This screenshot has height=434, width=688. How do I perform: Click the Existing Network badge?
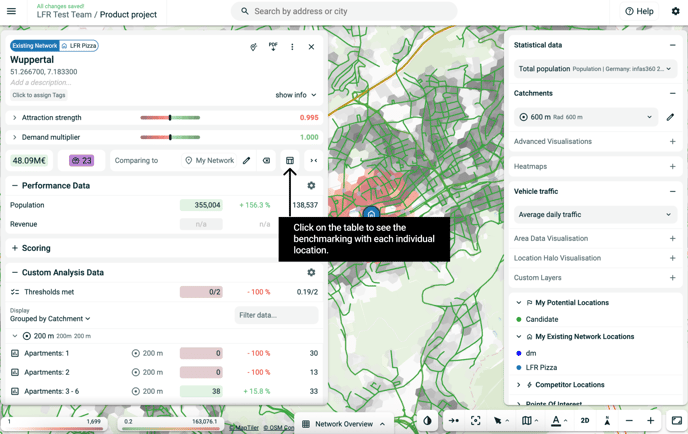click(35, 46)
